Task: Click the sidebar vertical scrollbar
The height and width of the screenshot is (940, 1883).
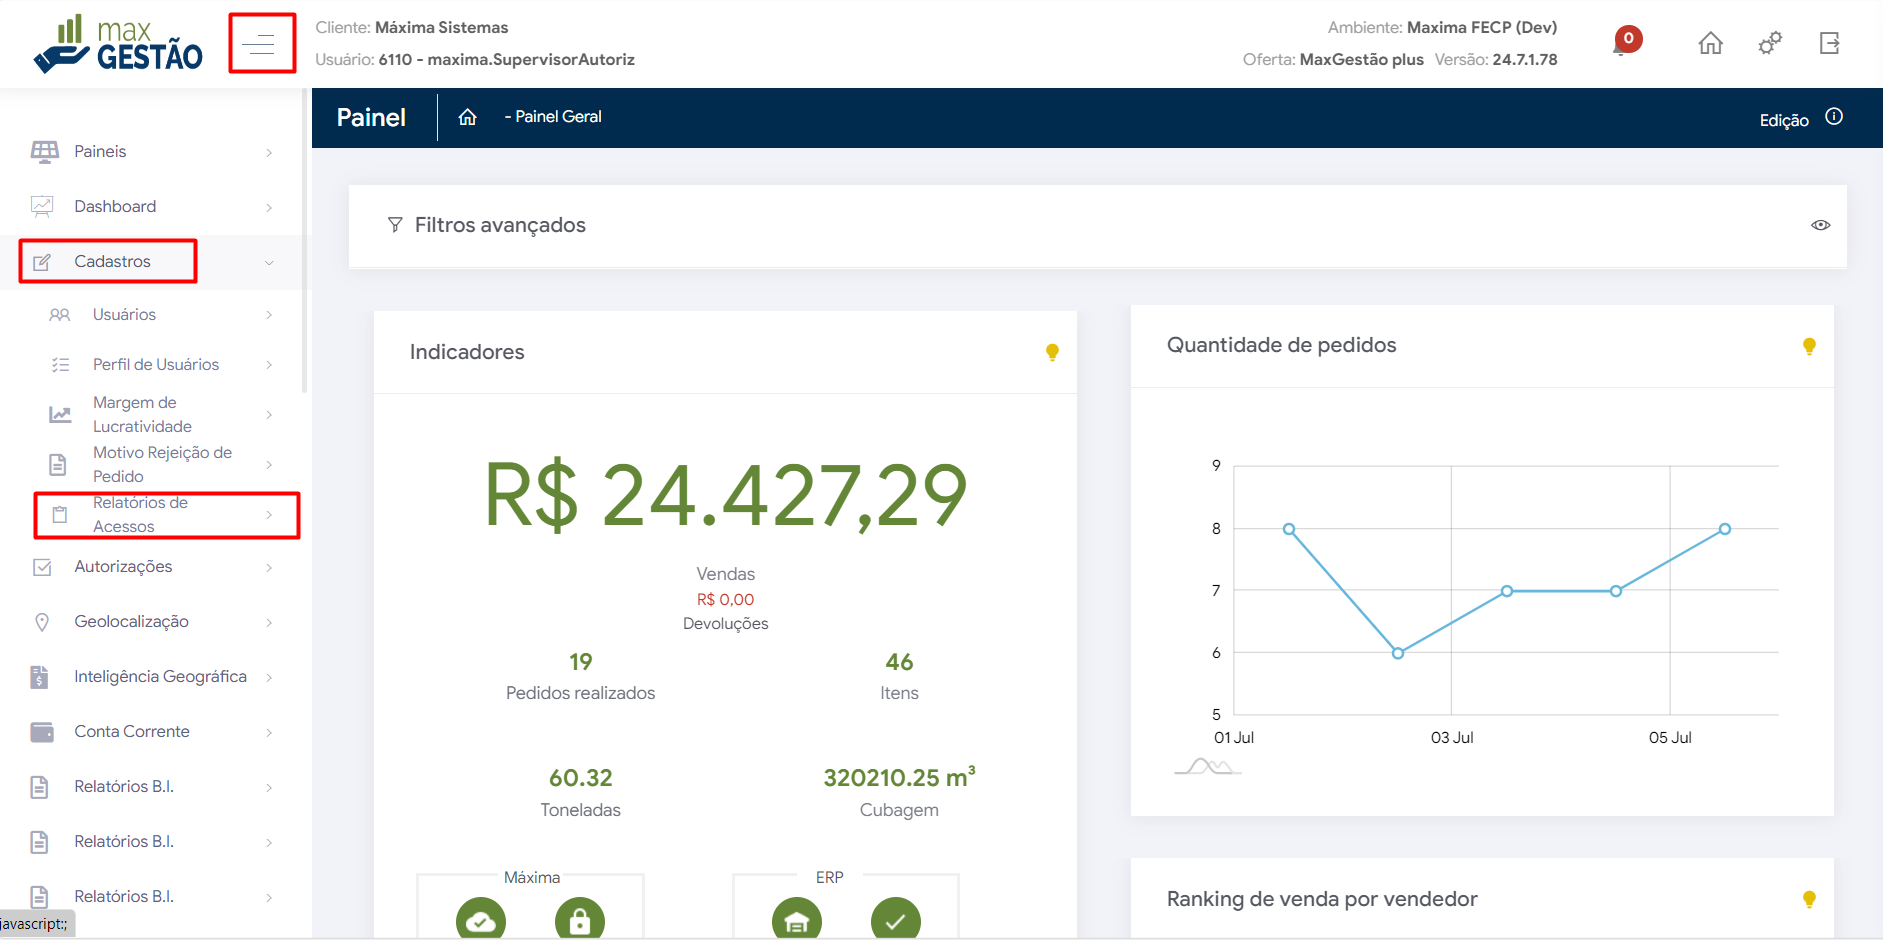Action: click(x=304, y=240)
